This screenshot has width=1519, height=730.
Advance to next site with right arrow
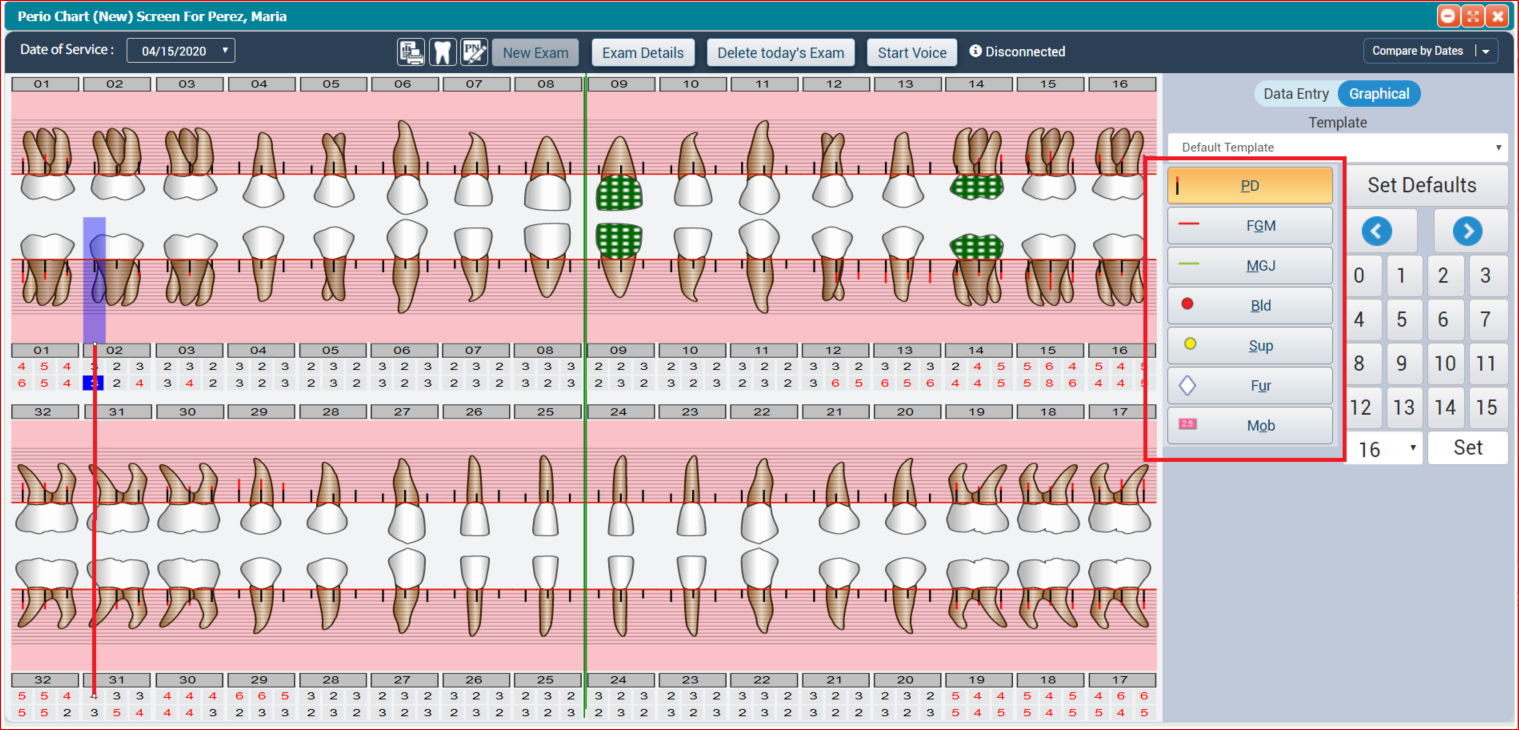[1467, 231]
